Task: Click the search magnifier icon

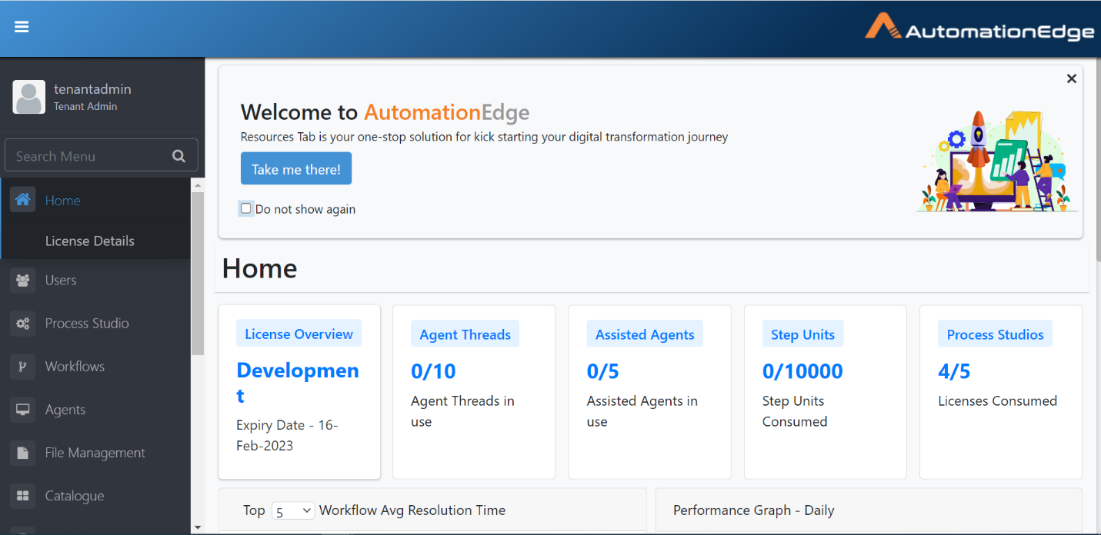Action: click(x=179, y=156)
